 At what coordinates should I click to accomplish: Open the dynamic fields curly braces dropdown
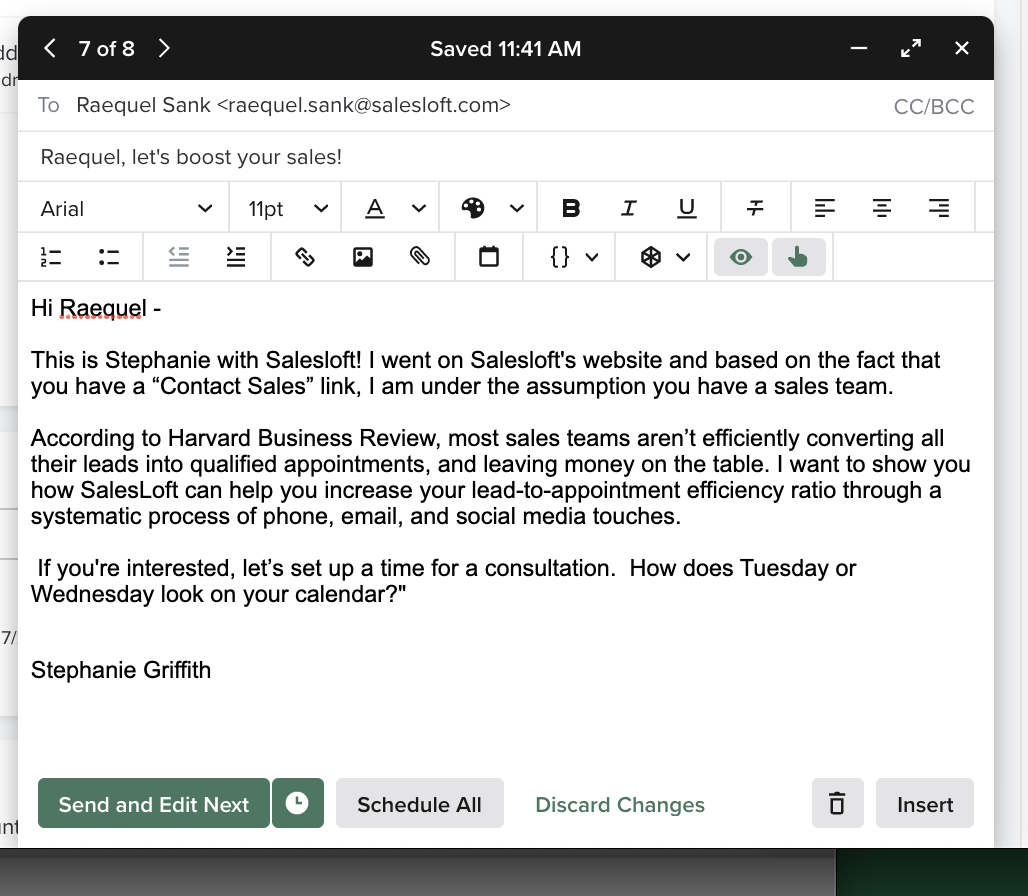[x=574, y=257]
